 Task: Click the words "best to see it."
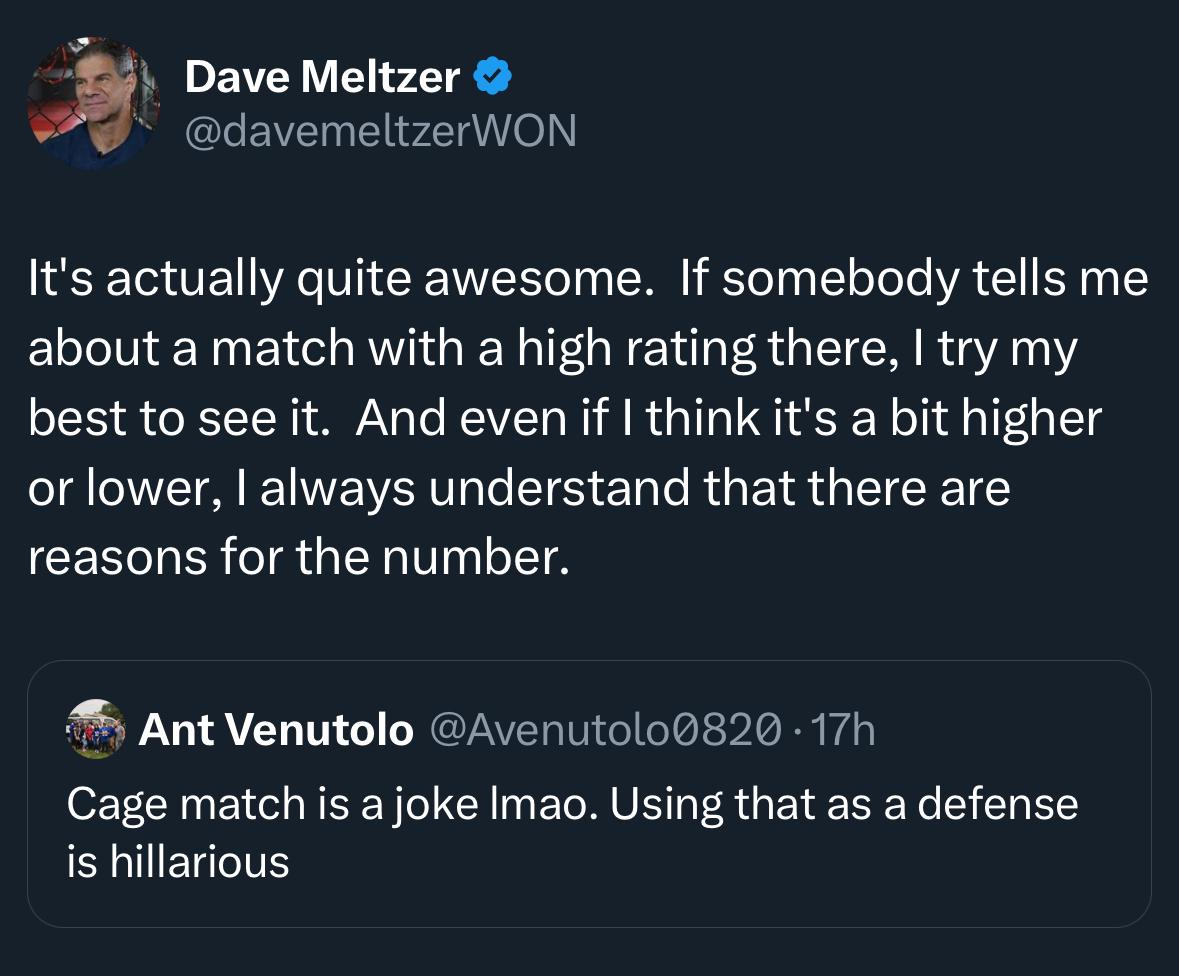(x=178, y=417)
